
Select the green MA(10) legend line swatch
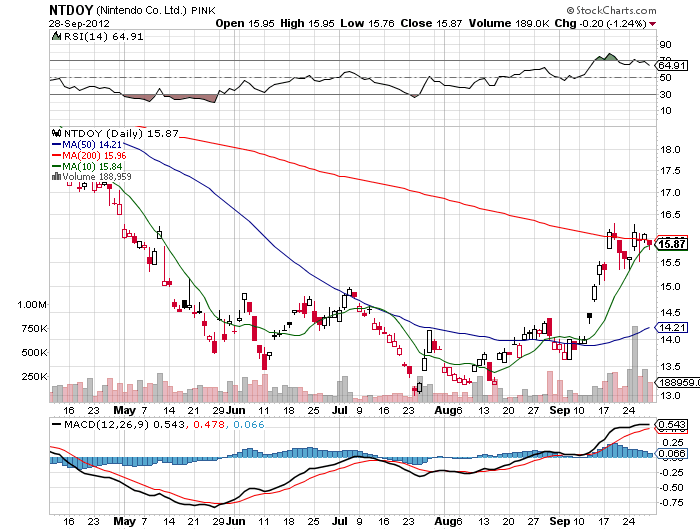click(x=56, y=166)
